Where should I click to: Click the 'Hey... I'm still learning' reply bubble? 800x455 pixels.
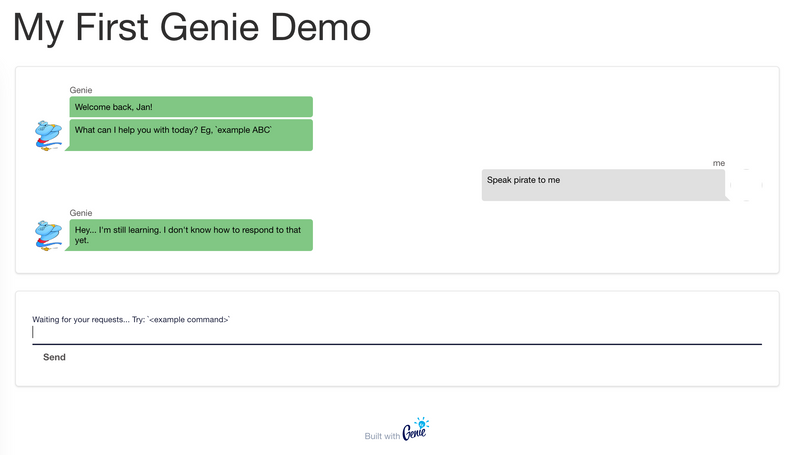point(190,235)
